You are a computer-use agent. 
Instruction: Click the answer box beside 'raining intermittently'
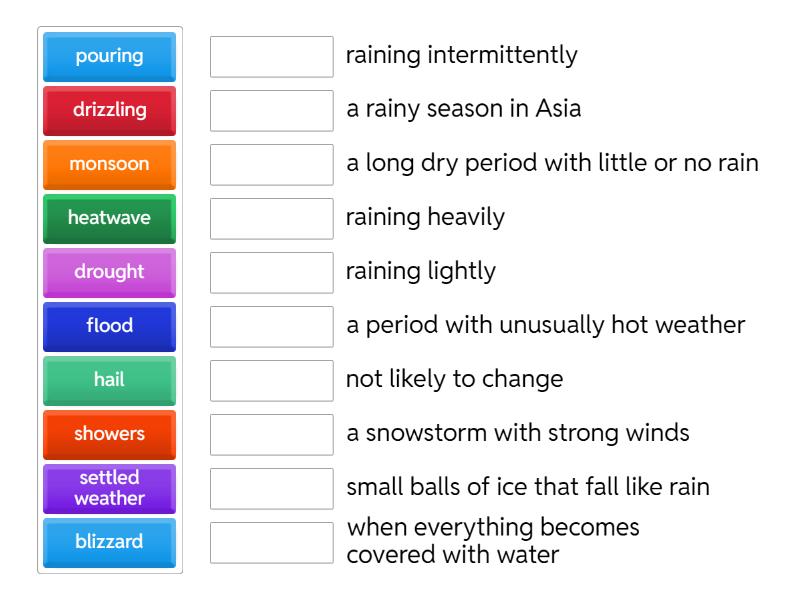point(271,57)
